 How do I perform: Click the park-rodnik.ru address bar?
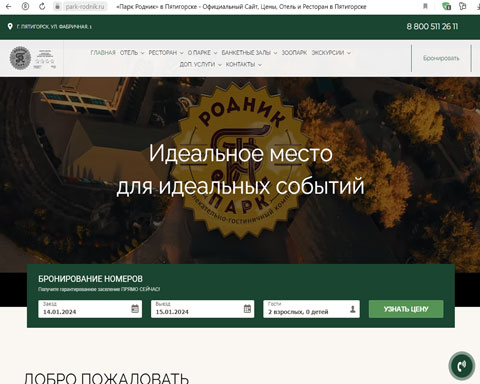(85, 6)
